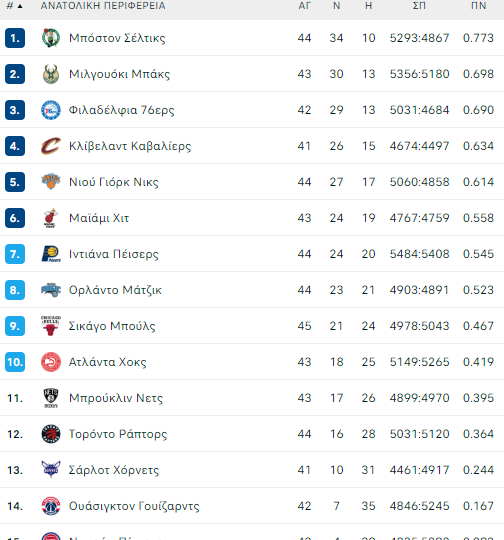Open the Chicago Bulls logo
The height and width of the screenshot is (540, 504).
pyautogui.click(x=51, y=326)
